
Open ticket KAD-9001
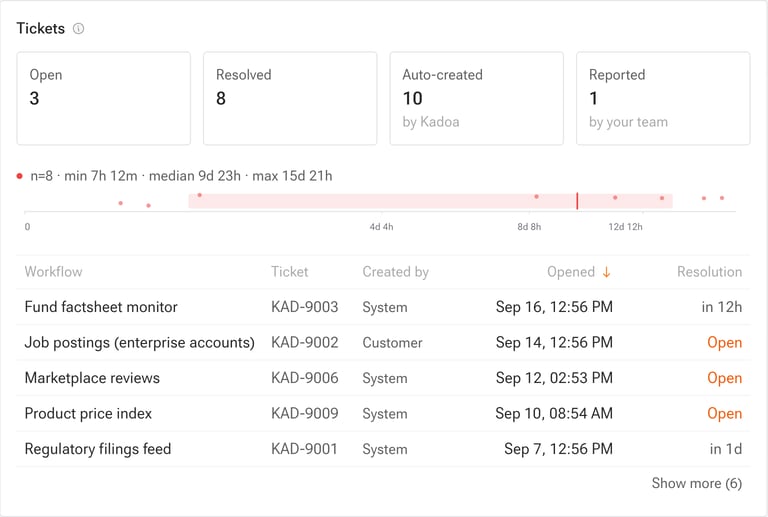point(304,449)
